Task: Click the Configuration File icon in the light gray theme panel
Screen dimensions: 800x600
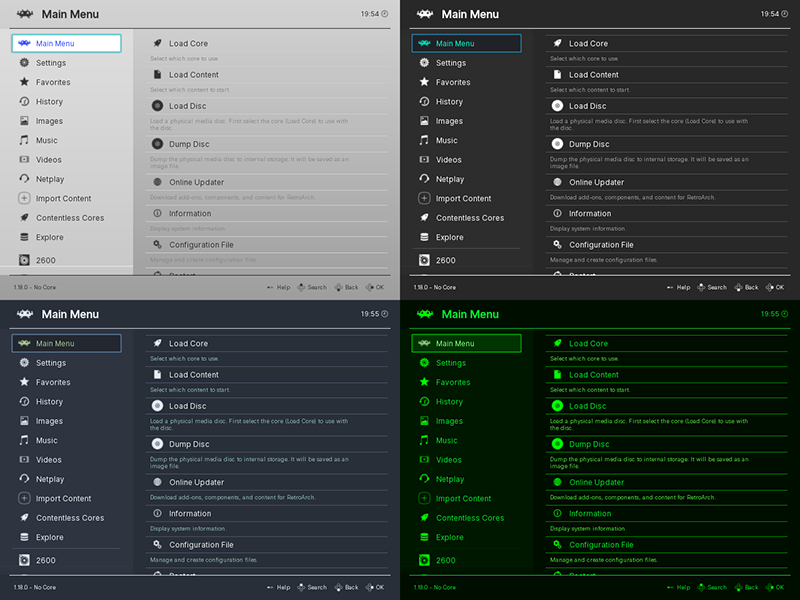Action: (158, 244)
